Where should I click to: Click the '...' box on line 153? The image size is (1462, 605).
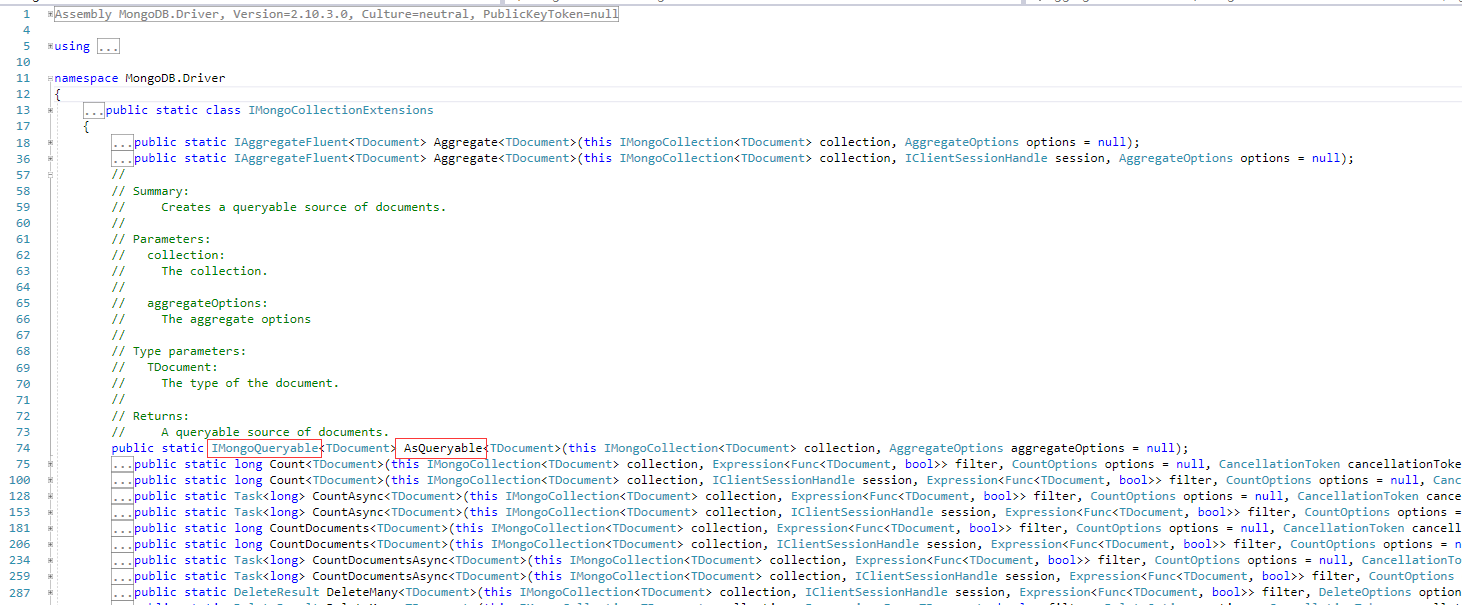pos(122,512)
